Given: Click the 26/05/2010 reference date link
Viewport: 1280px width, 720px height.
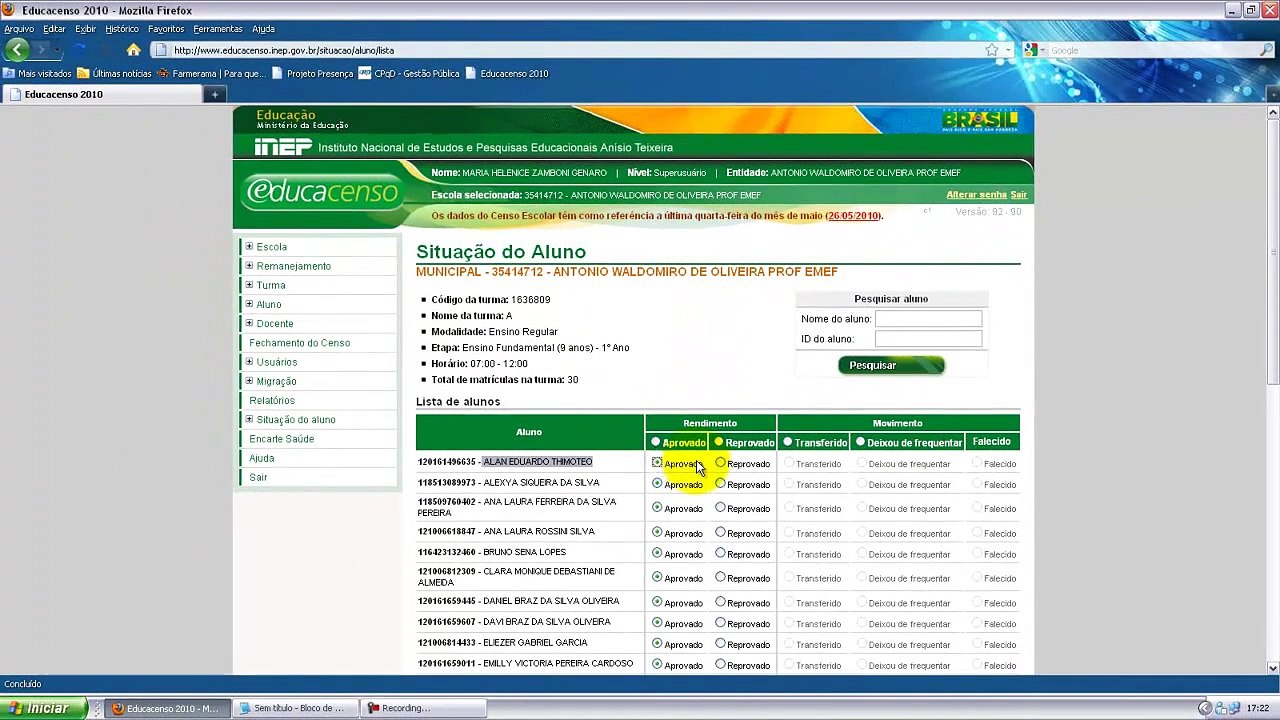Looking at the screenshot, I should pos(853,216).
